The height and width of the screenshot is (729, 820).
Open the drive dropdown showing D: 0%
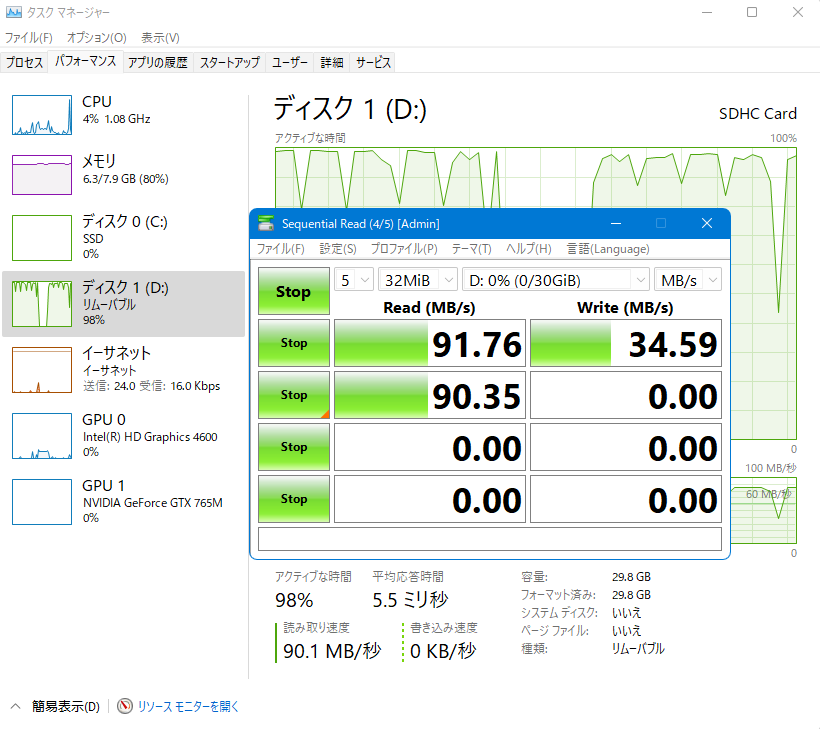coord(556,280)
